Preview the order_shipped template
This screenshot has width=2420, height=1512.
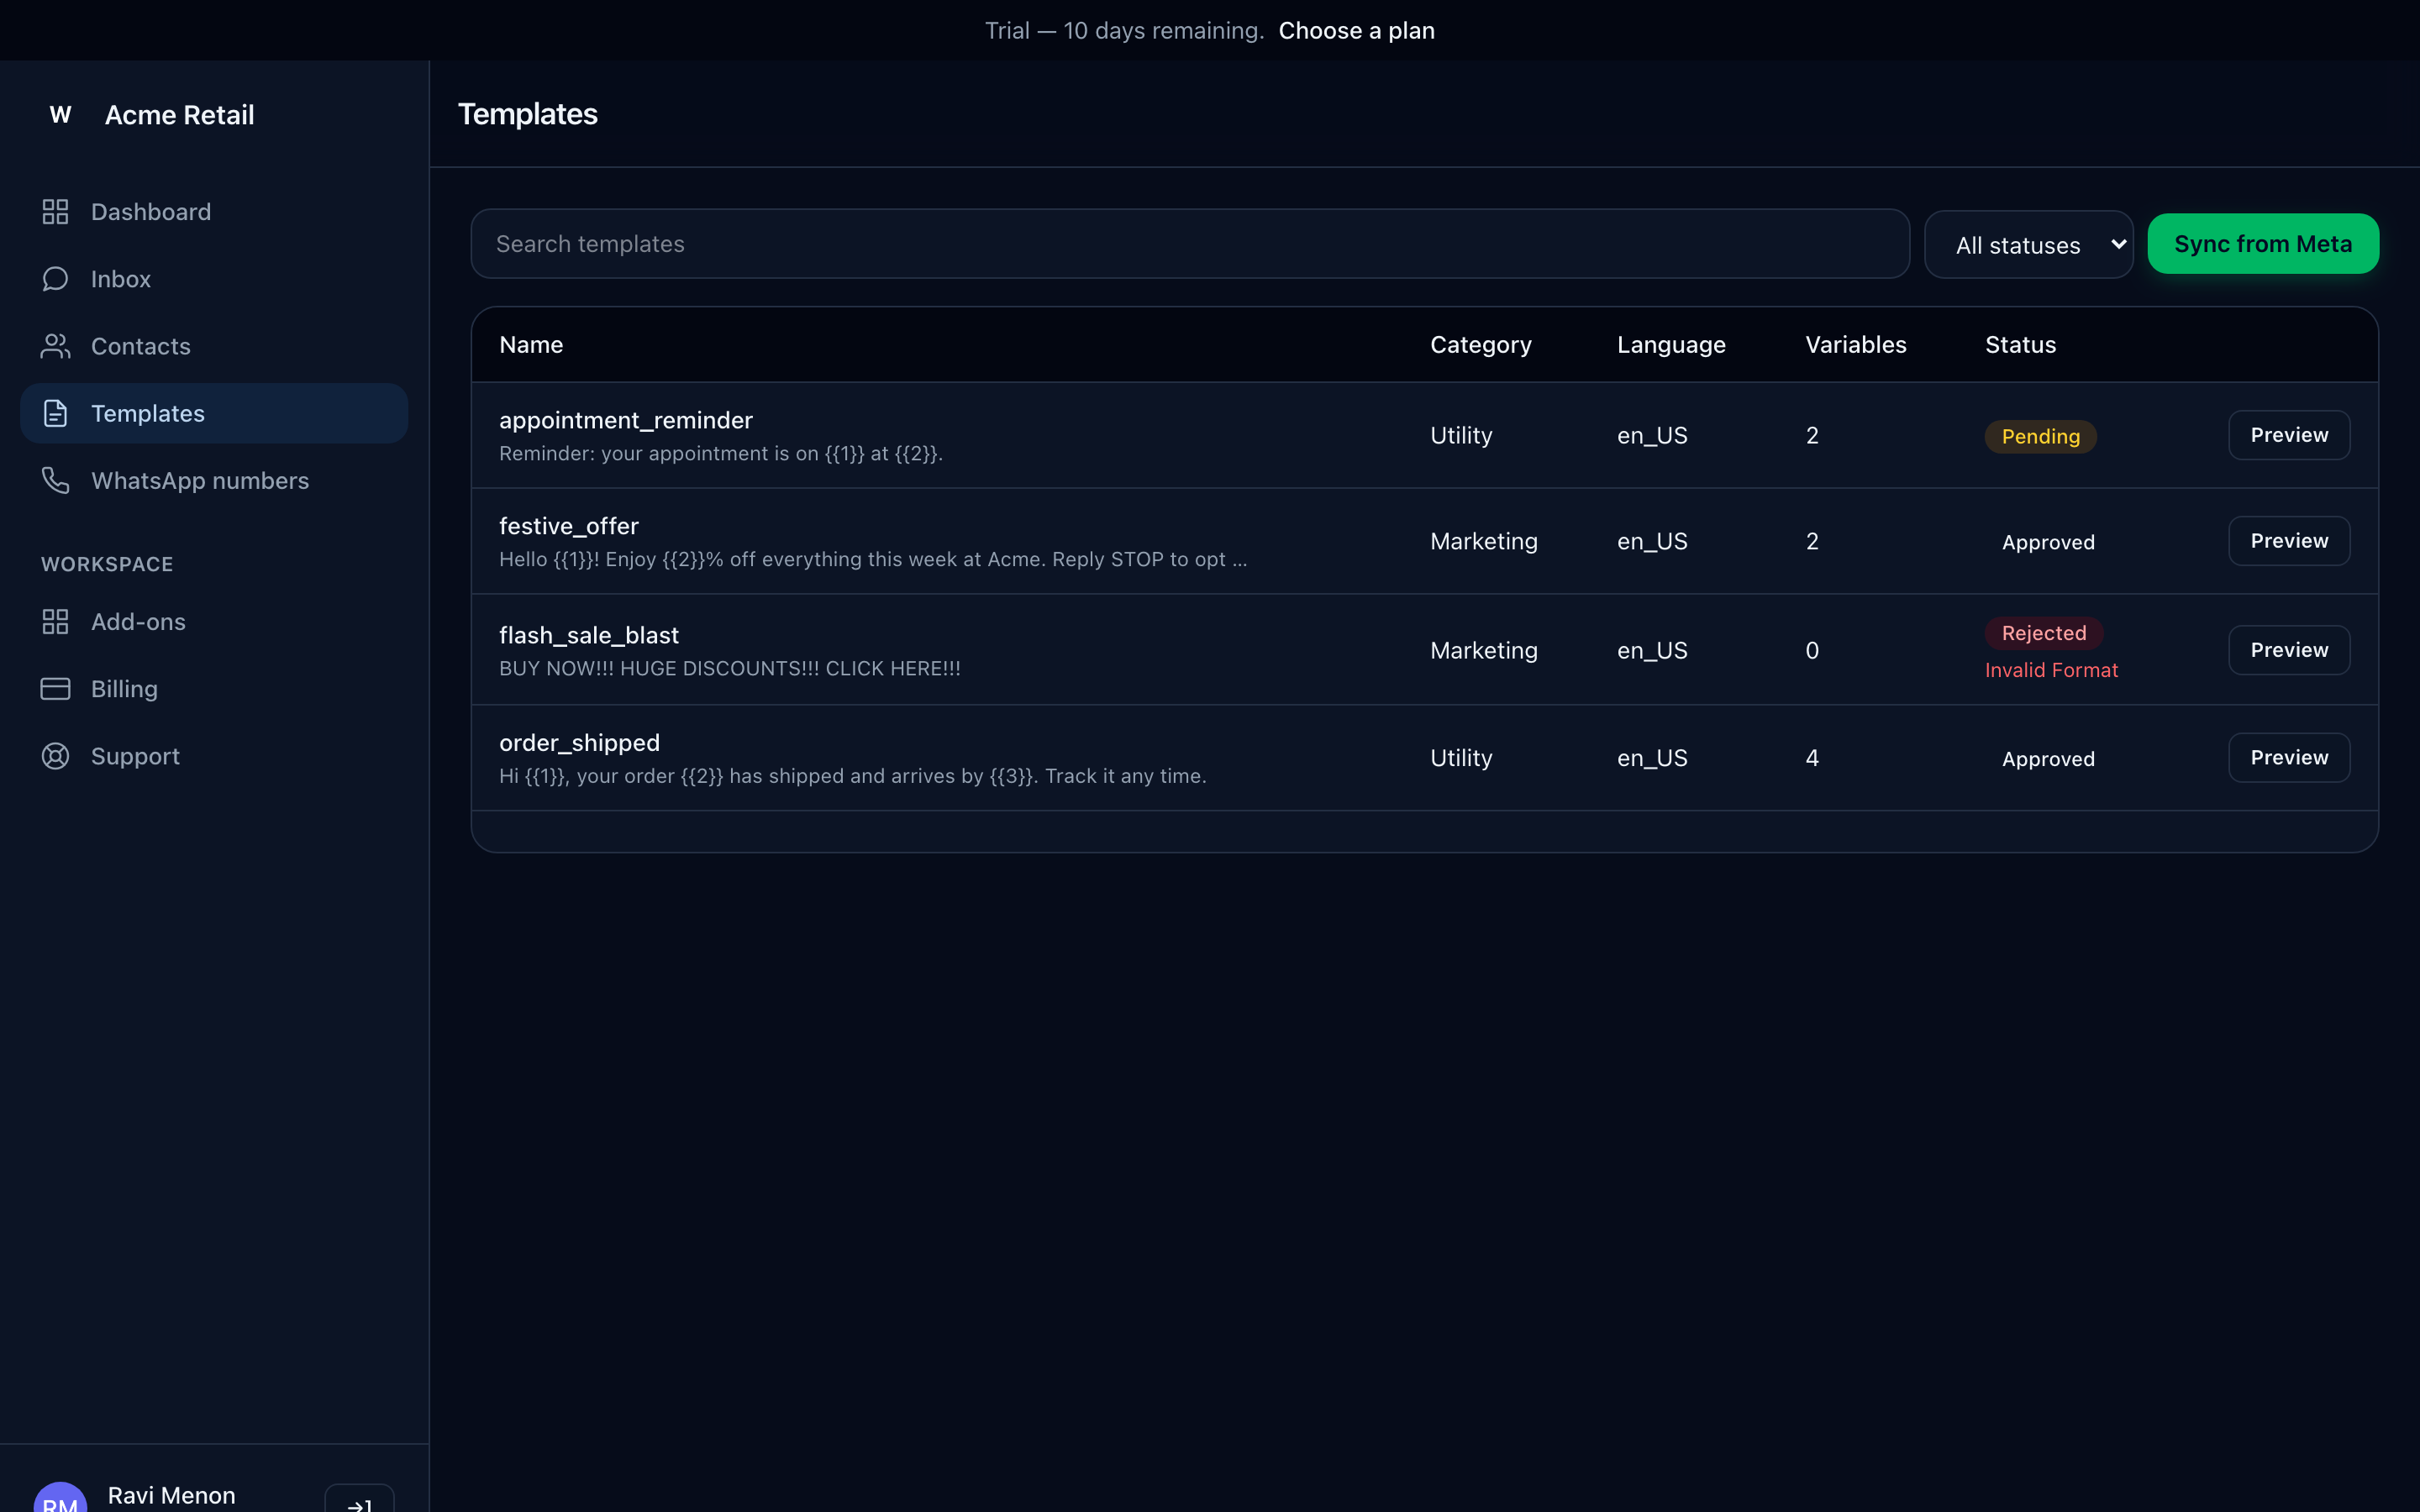[x=2289, y=757]
